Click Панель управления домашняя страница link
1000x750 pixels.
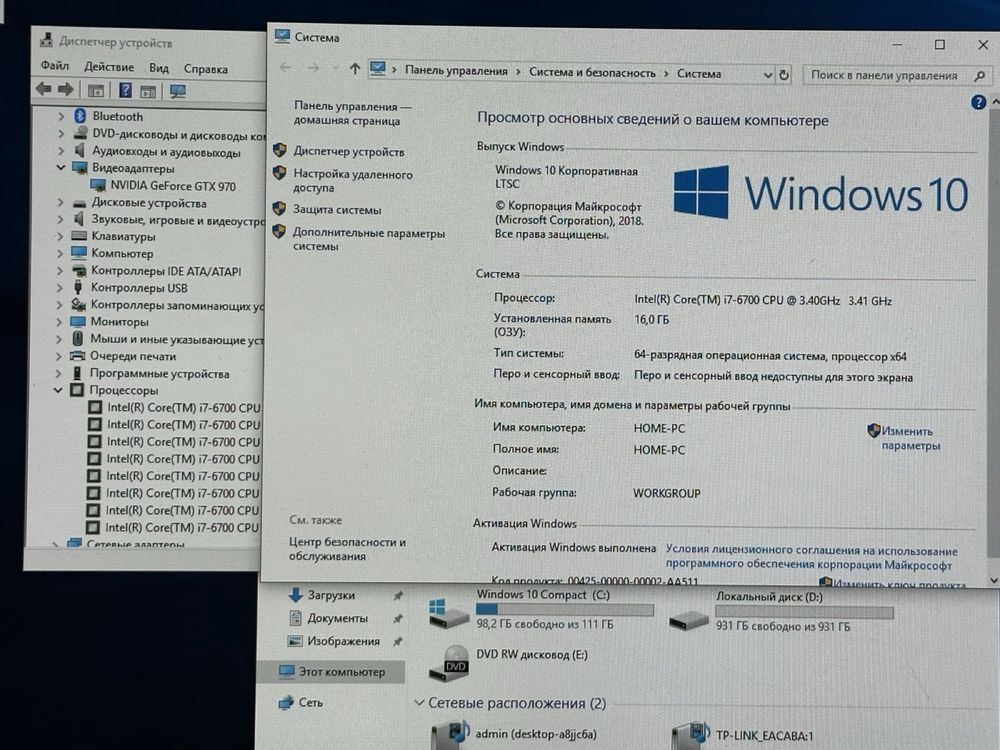[352, 113]
